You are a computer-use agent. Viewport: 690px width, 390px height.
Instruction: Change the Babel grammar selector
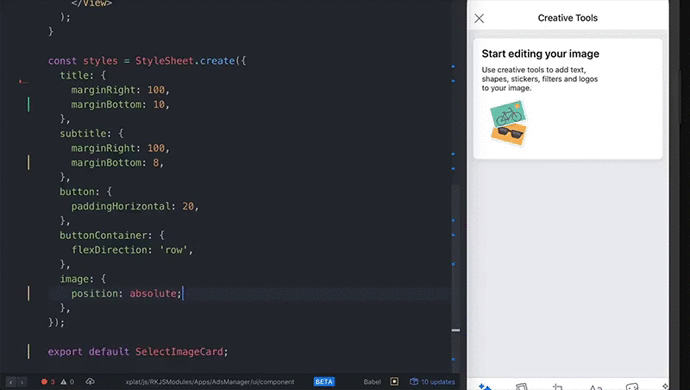[372, 382]
